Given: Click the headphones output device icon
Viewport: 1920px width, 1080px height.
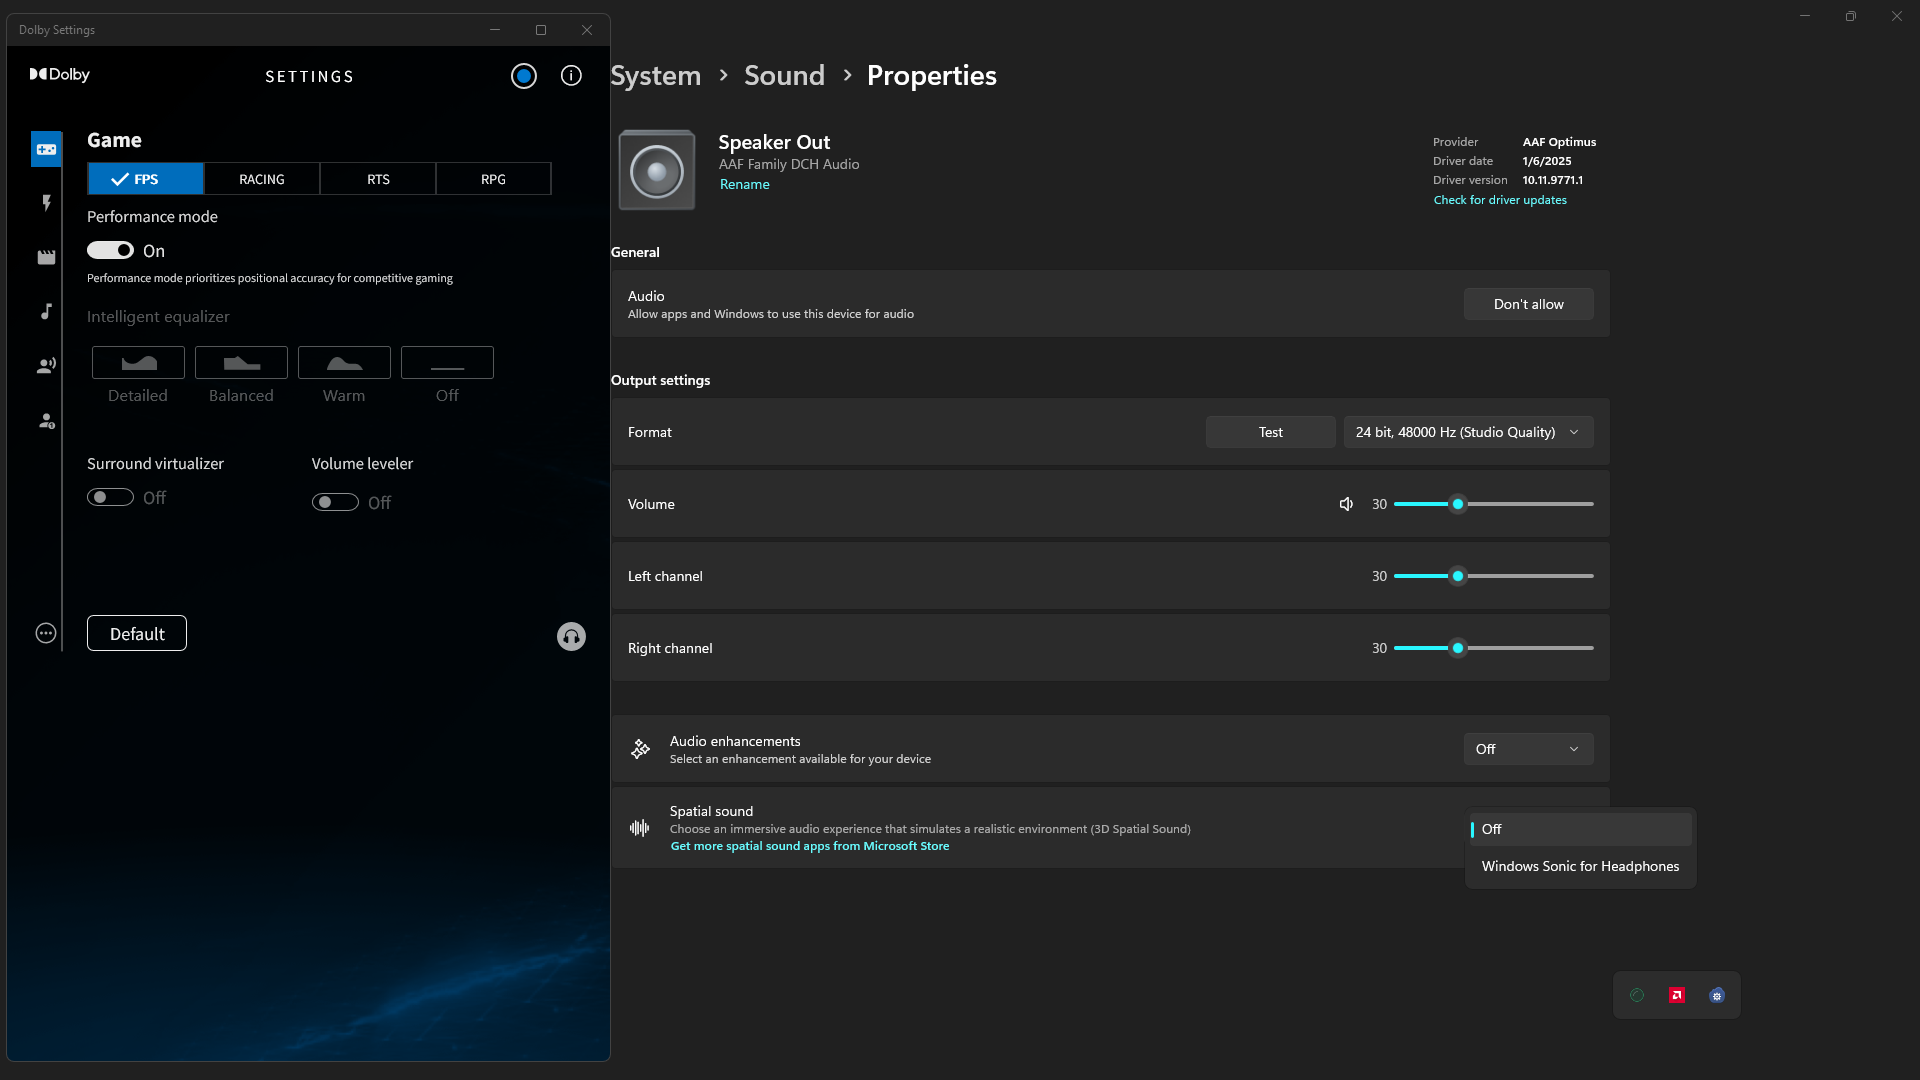Looking at the screenshot, I should click(571, 637).
